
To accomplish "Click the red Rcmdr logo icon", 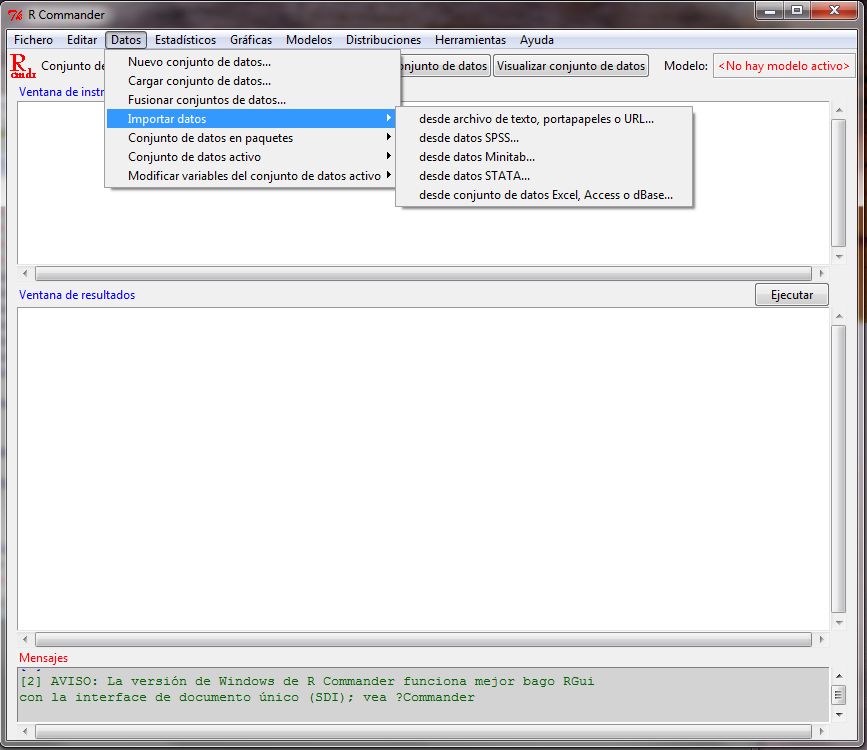I will click(x=23, y=66).
